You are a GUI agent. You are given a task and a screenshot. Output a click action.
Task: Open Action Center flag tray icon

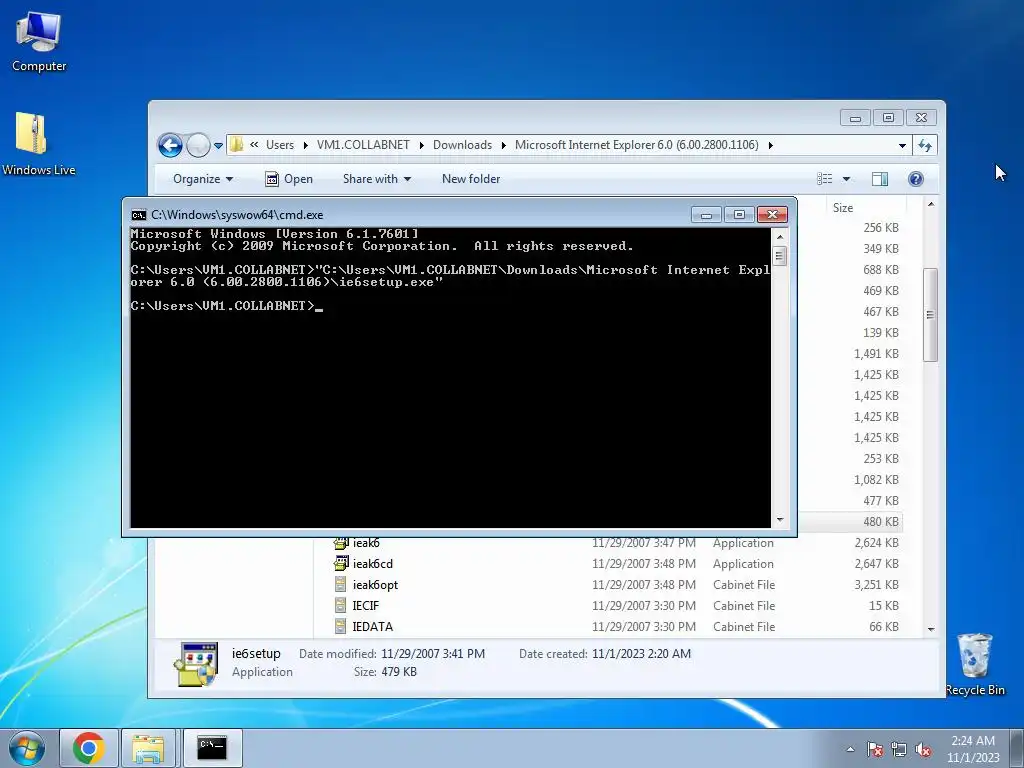(x=874, y=749)
